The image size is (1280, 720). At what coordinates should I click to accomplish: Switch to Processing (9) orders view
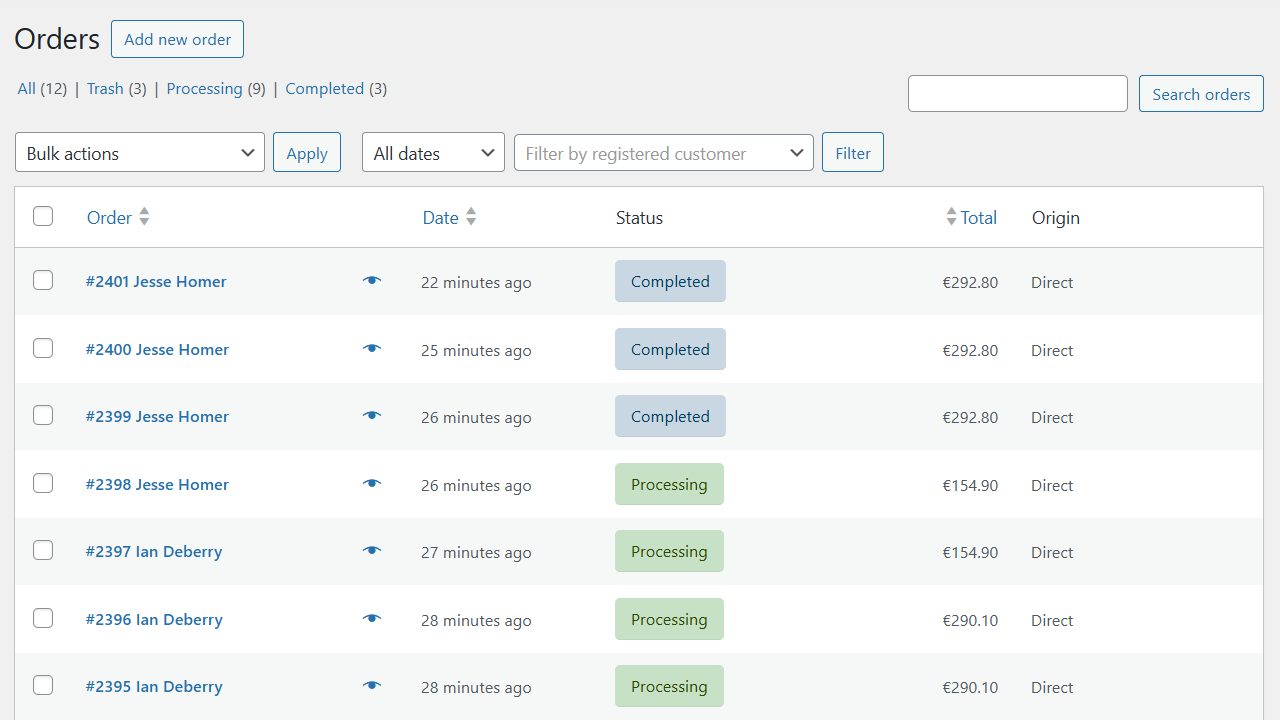216,88
